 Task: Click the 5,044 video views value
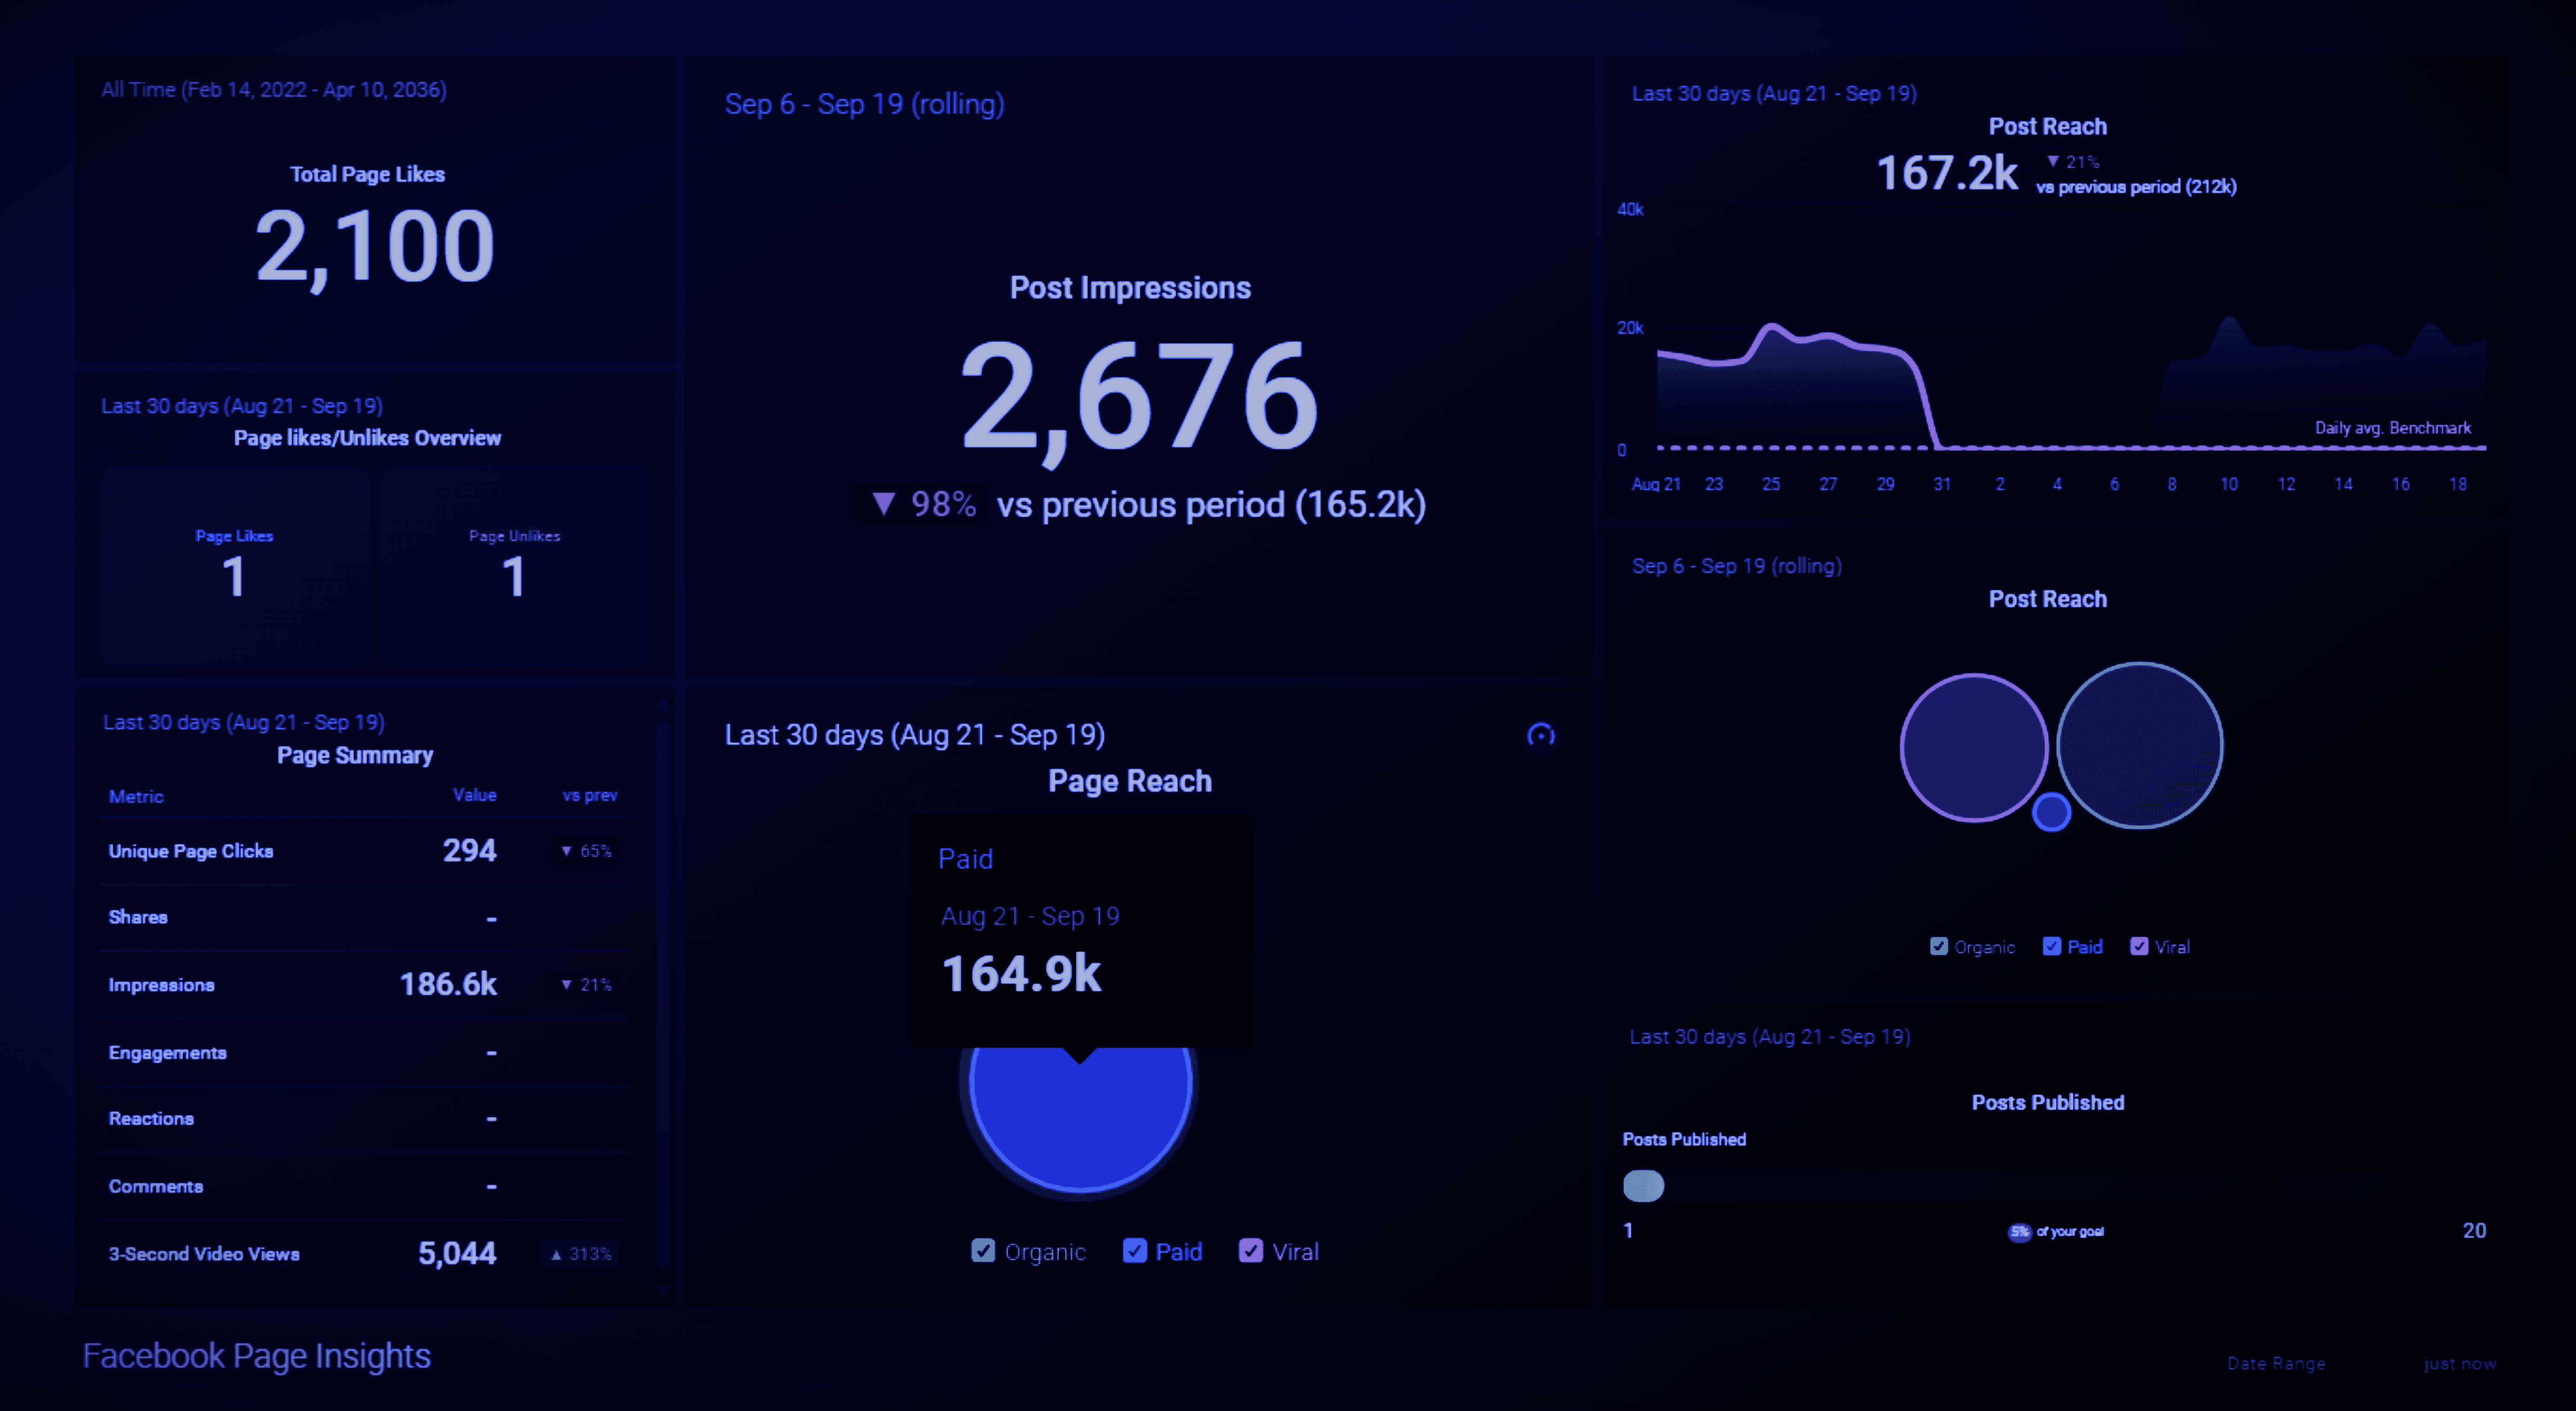point(457,1253)
